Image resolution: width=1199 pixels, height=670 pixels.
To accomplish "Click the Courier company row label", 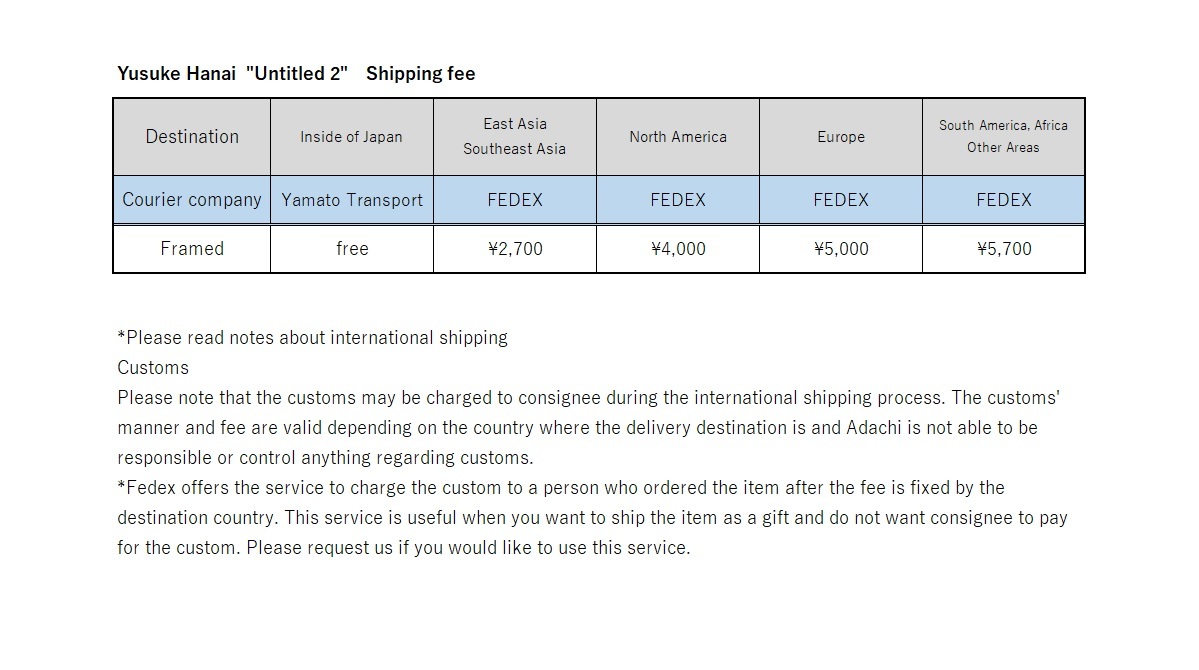I will [x=192, y=200].
